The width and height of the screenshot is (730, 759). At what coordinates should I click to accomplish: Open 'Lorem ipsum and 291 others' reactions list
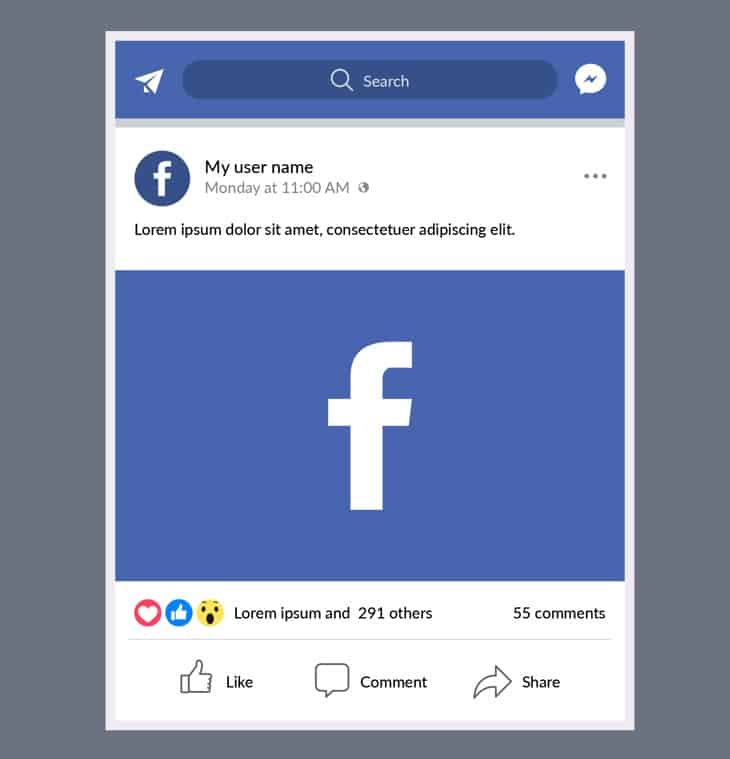coord(333,613)
